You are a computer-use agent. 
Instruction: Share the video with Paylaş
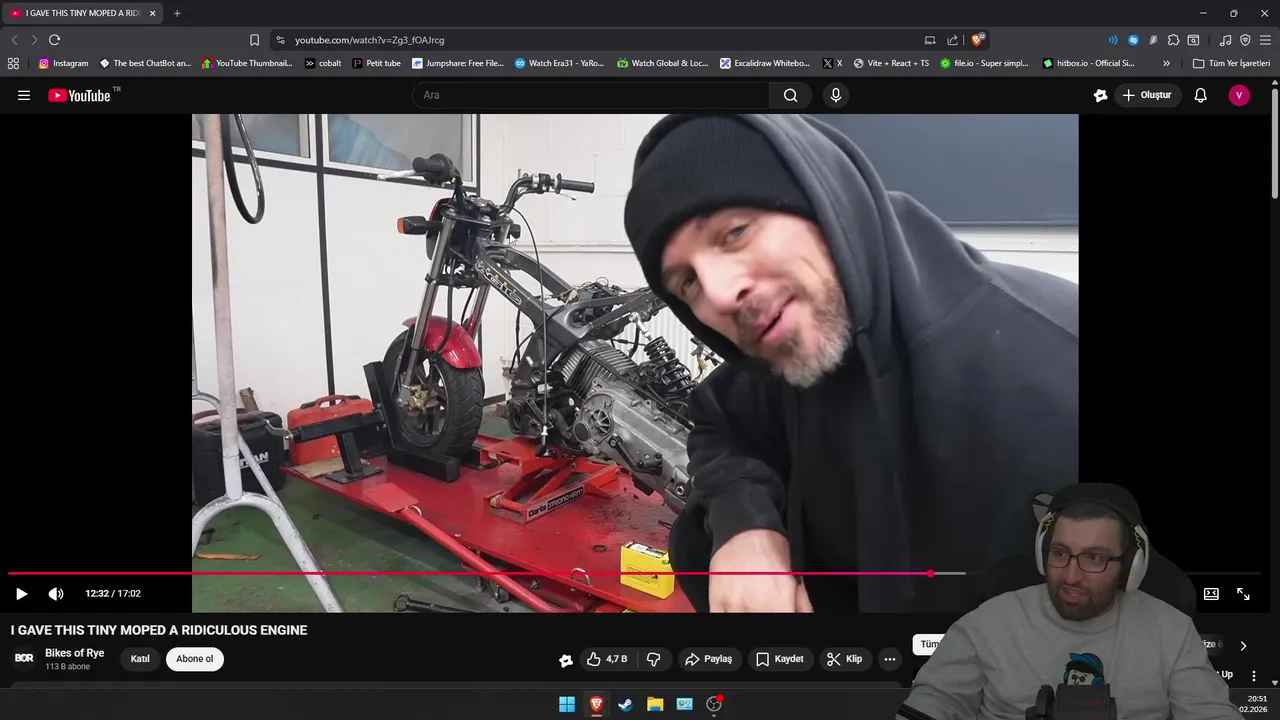(708, 659)
